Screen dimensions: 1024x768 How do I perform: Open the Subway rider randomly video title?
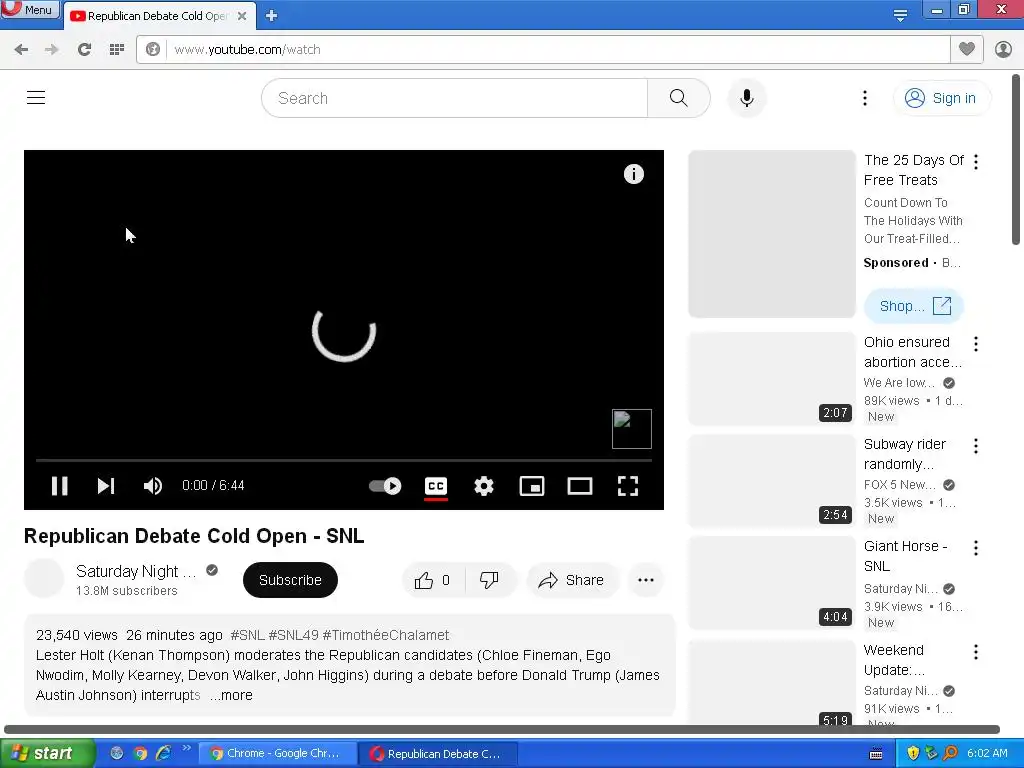click(904, 454)
